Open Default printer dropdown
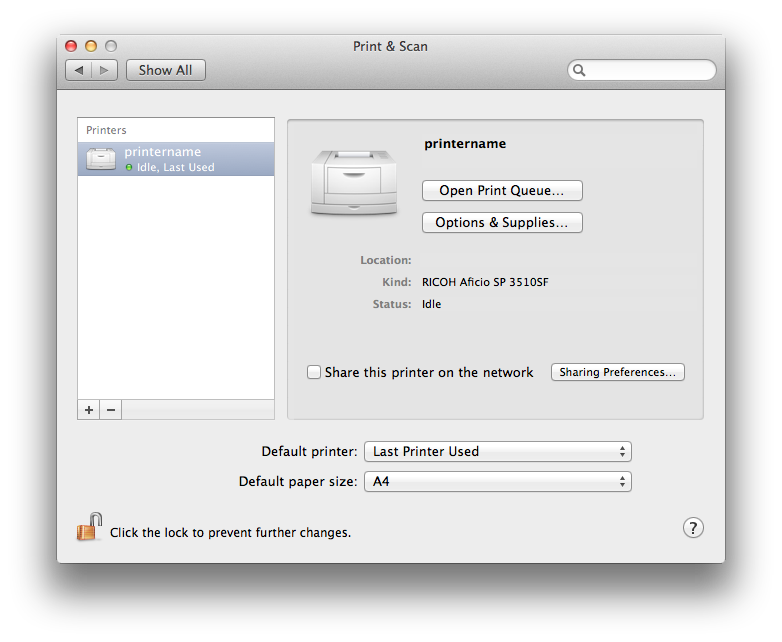Image resolution: width=782 pixels, height=642 pixels. (498, 451)
